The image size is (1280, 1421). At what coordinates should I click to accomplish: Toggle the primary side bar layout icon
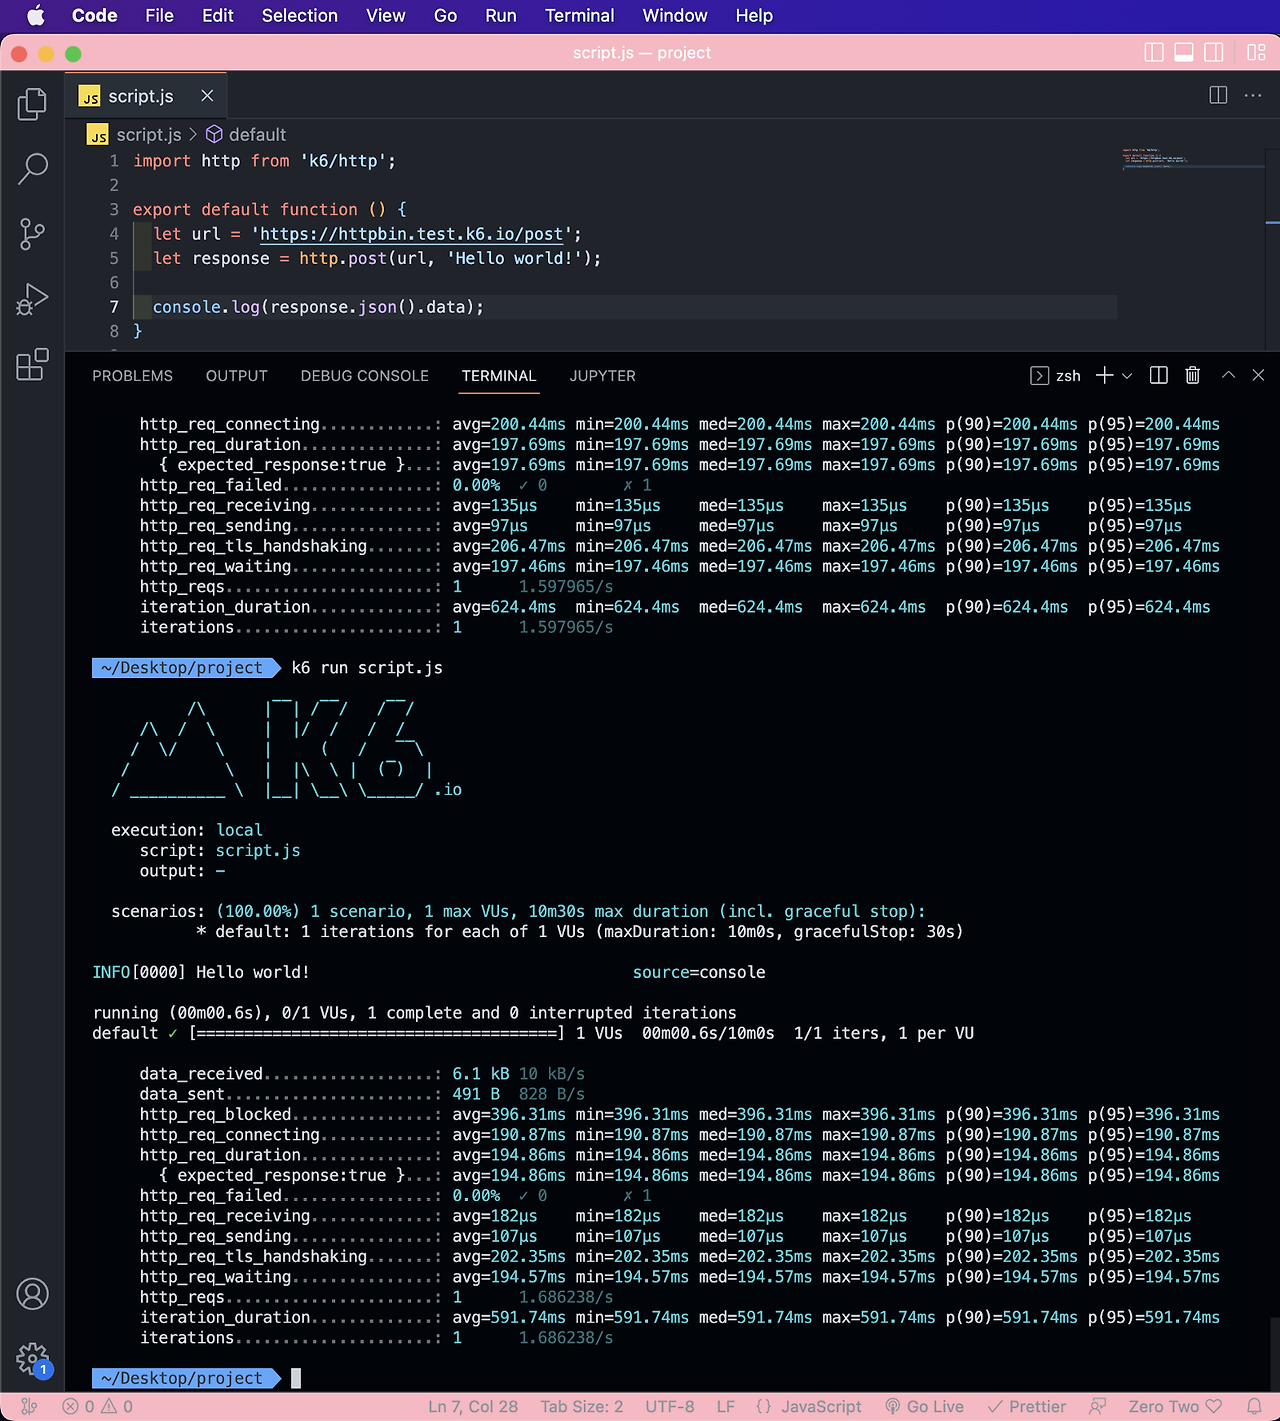pos(1154,53)
